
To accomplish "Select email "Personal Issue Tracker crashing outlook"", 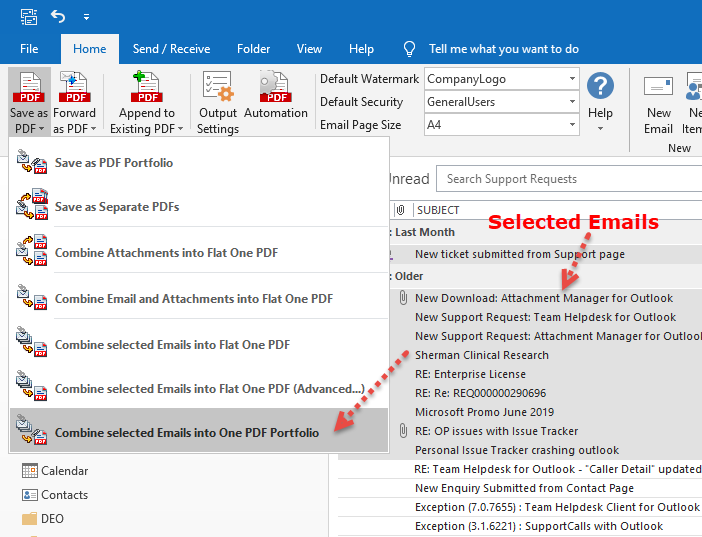I will pyautogui.click(x=517, y=450).
